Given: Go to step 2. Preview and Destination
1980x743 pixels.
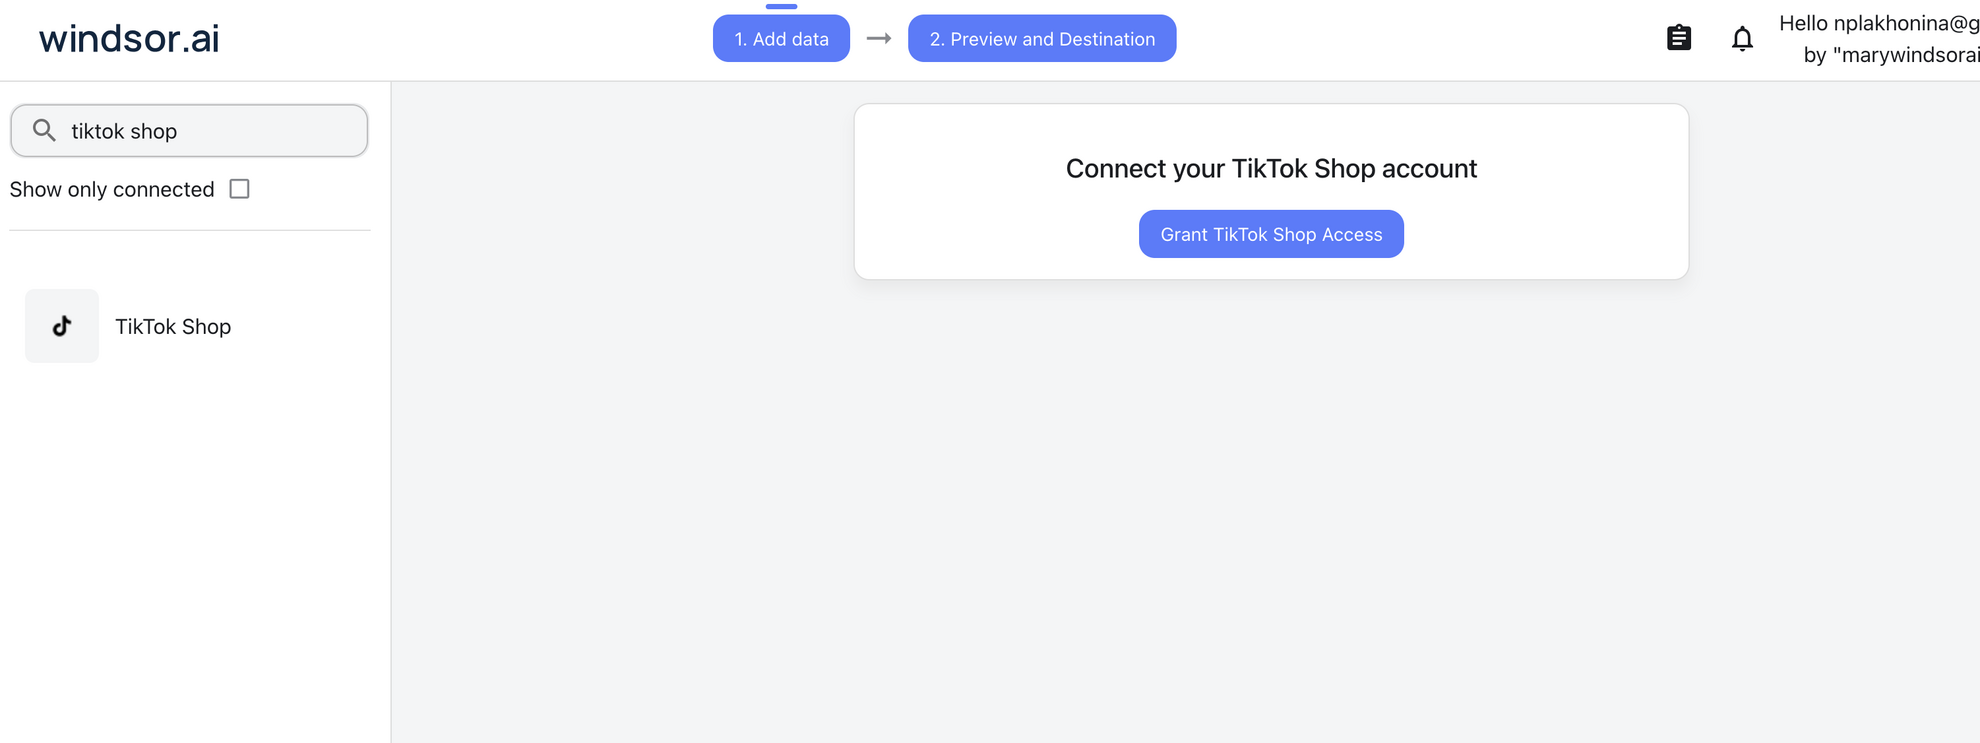Looking at the screenshot, I should coord(1042,38).
